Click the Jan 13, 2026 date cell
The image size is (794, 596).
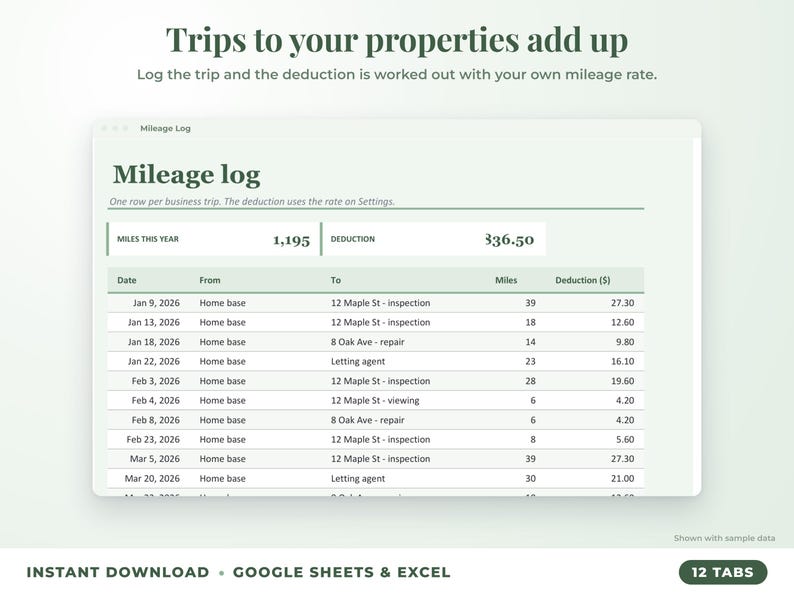pyautogui.click(x=153, y=322)
